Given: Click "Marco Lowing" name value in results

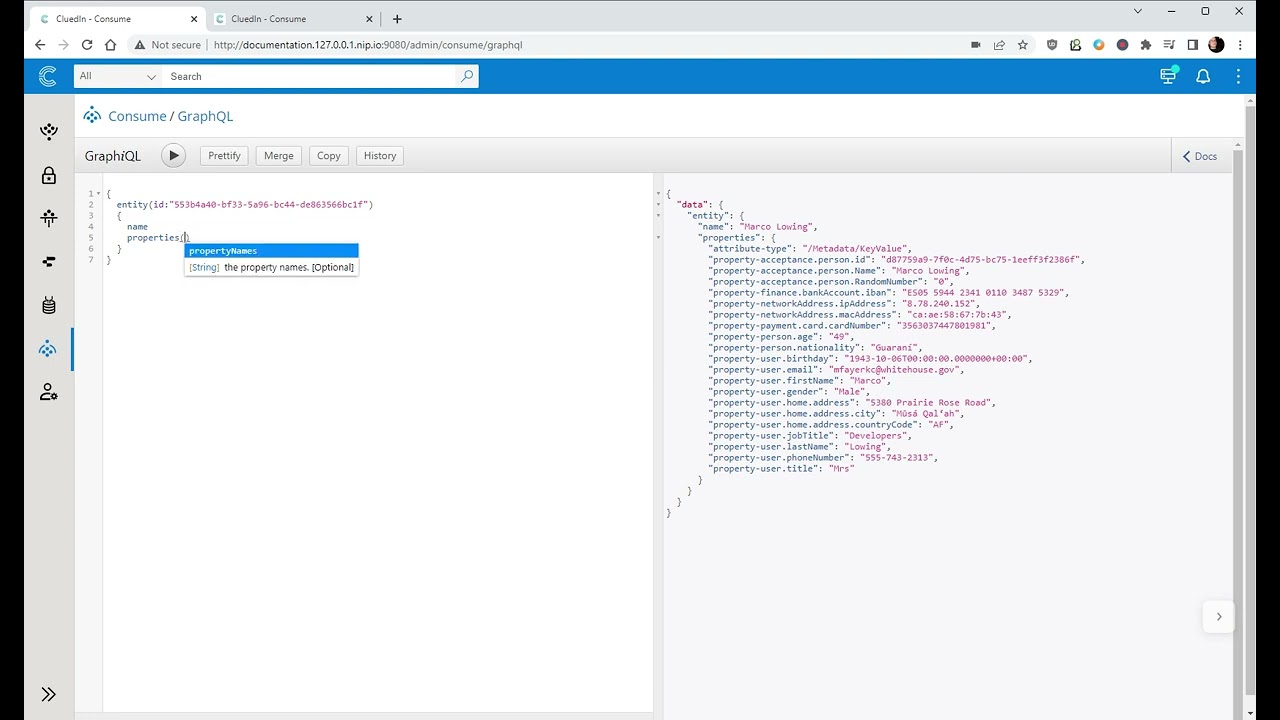Looking at the screenshot, I should point(778,226).
